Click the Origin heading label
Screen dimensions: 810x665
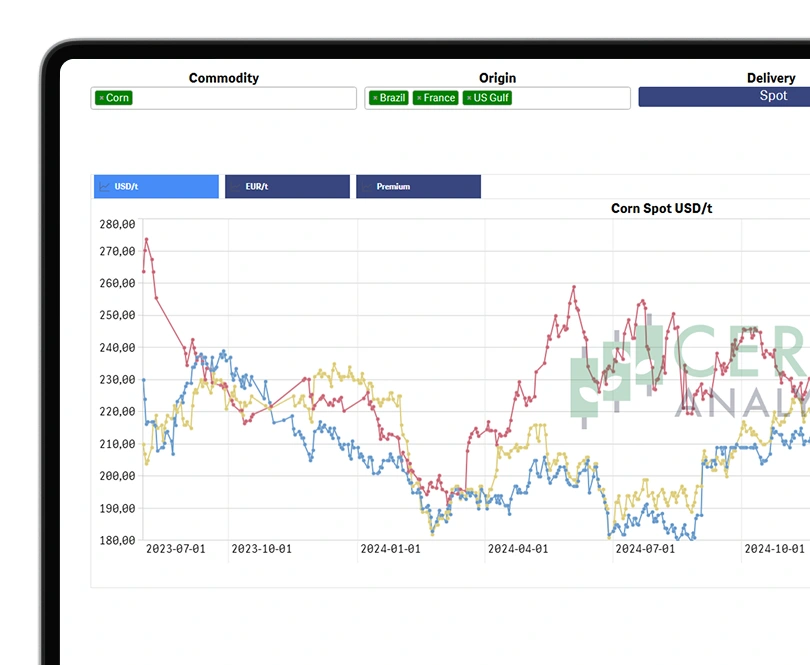tap(497, 78)
